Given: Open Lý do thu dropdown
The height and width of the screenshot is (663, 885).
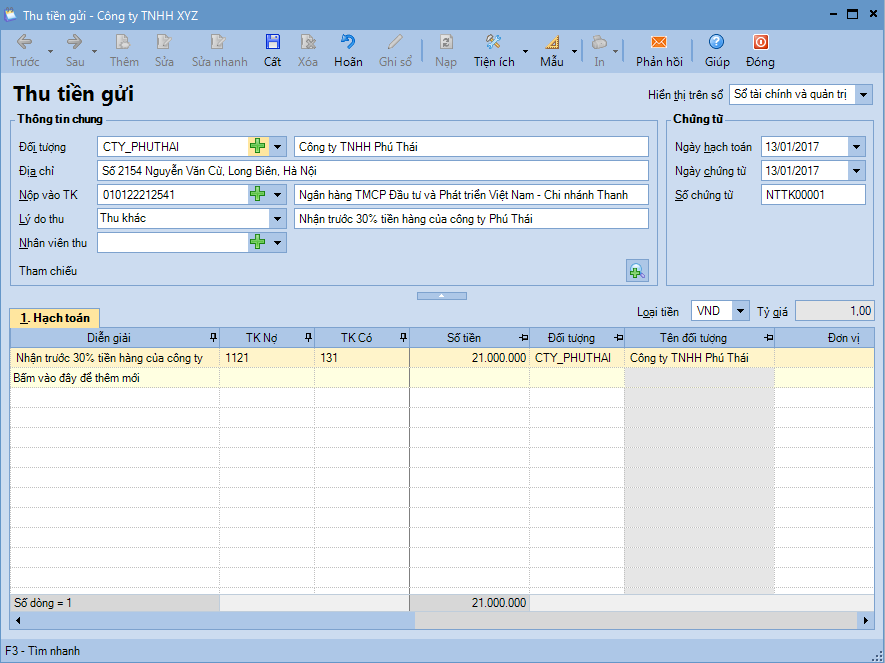Looking at the screenshot, I should coord(277,218).
